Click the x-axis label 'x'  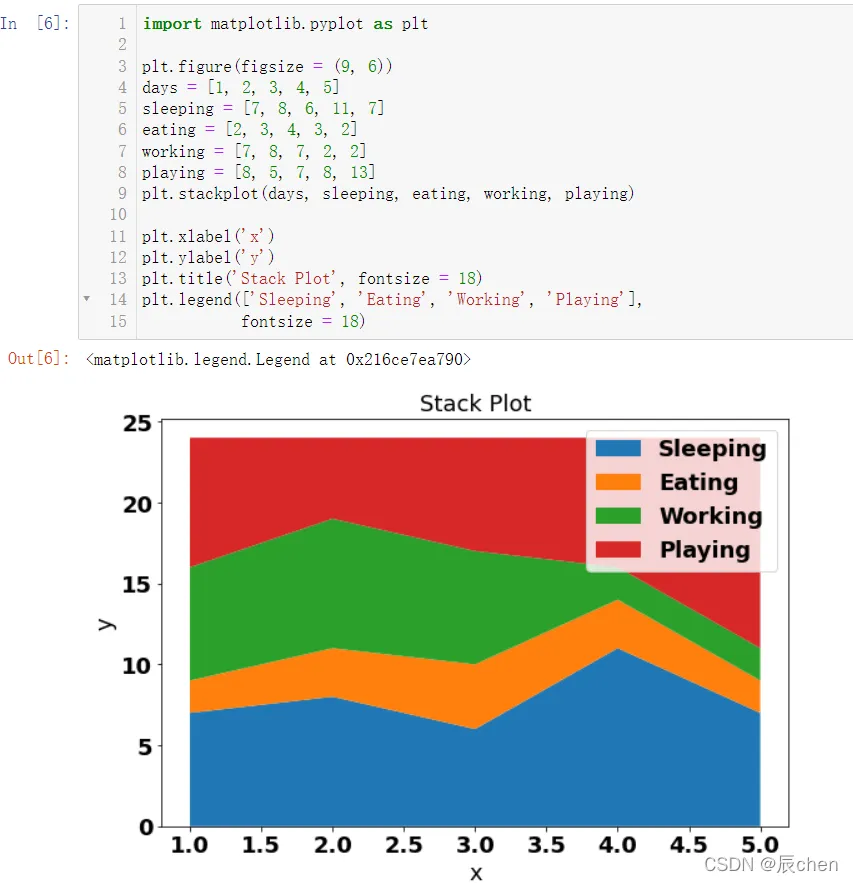coord(476,873)
